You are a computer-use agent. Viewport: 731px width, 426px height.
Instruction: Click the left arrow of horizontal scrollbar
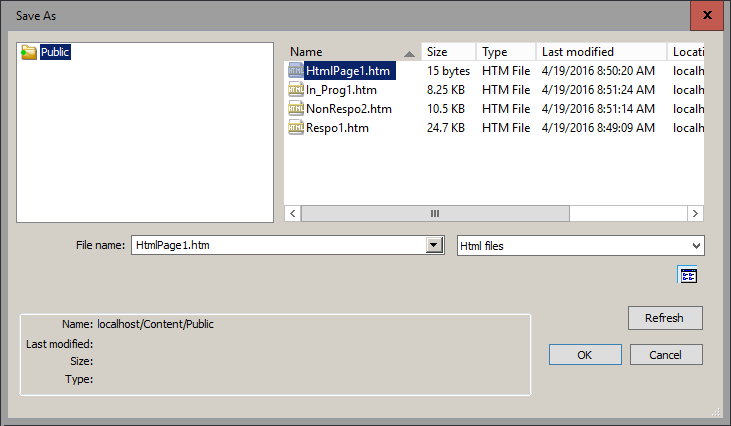point(293,213)
